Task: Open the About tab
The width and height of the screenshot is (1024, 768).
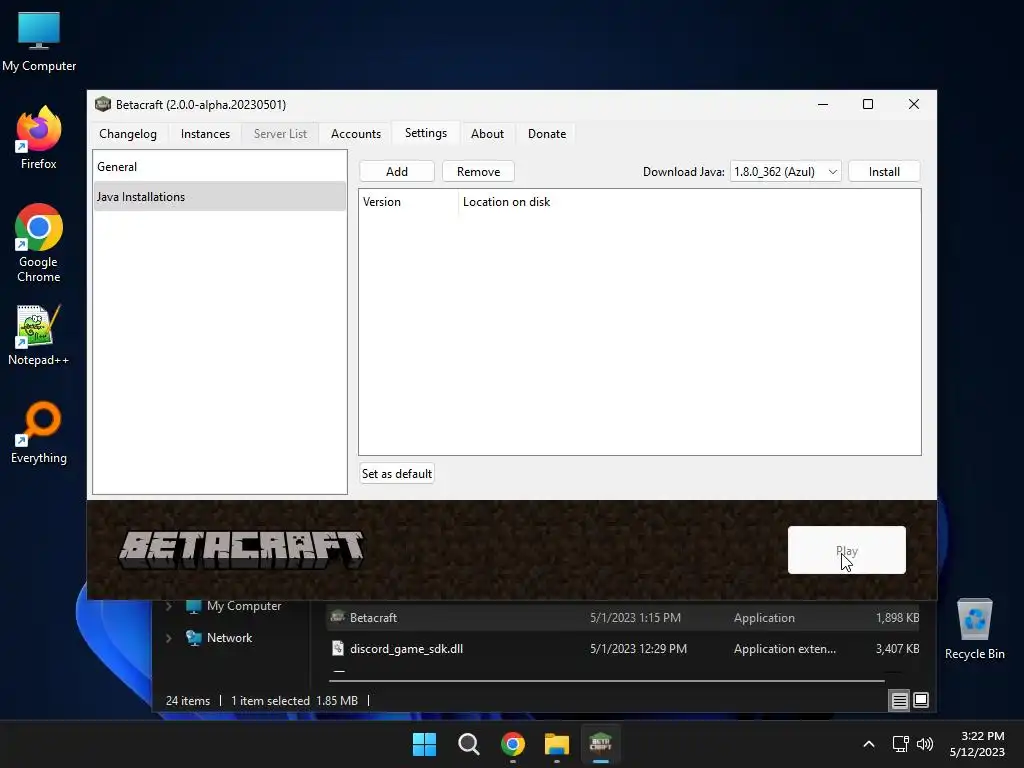Action: click(x=487, y=134)
